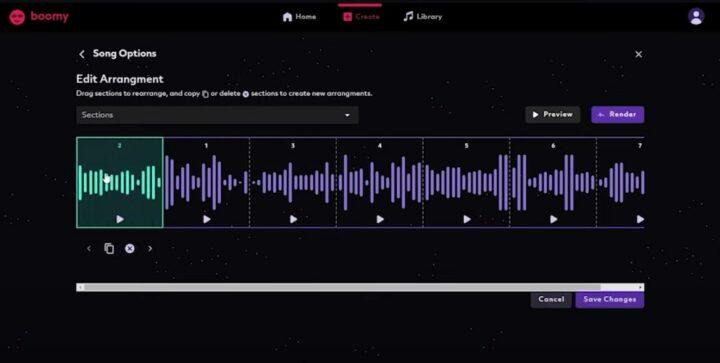Play section 2 preview
Screen dimensions: 720x363
120,219
